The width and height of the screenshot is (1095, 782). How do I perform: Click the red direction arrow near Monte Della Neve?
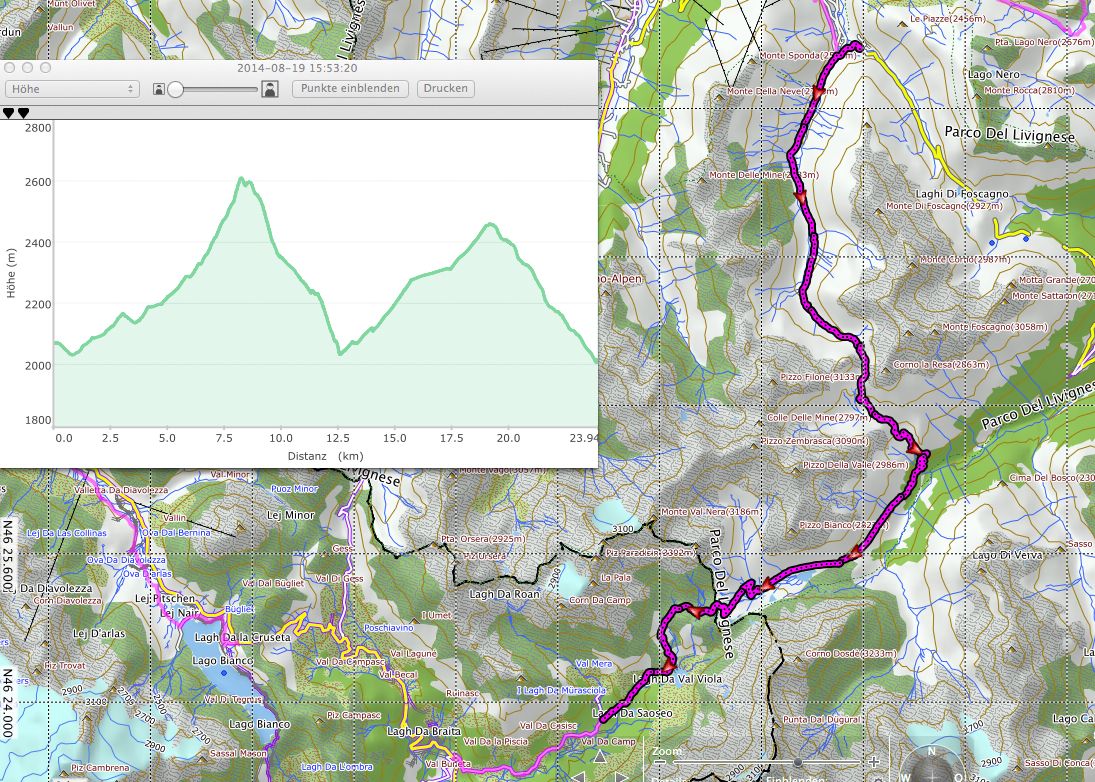[x=818, y=93]
